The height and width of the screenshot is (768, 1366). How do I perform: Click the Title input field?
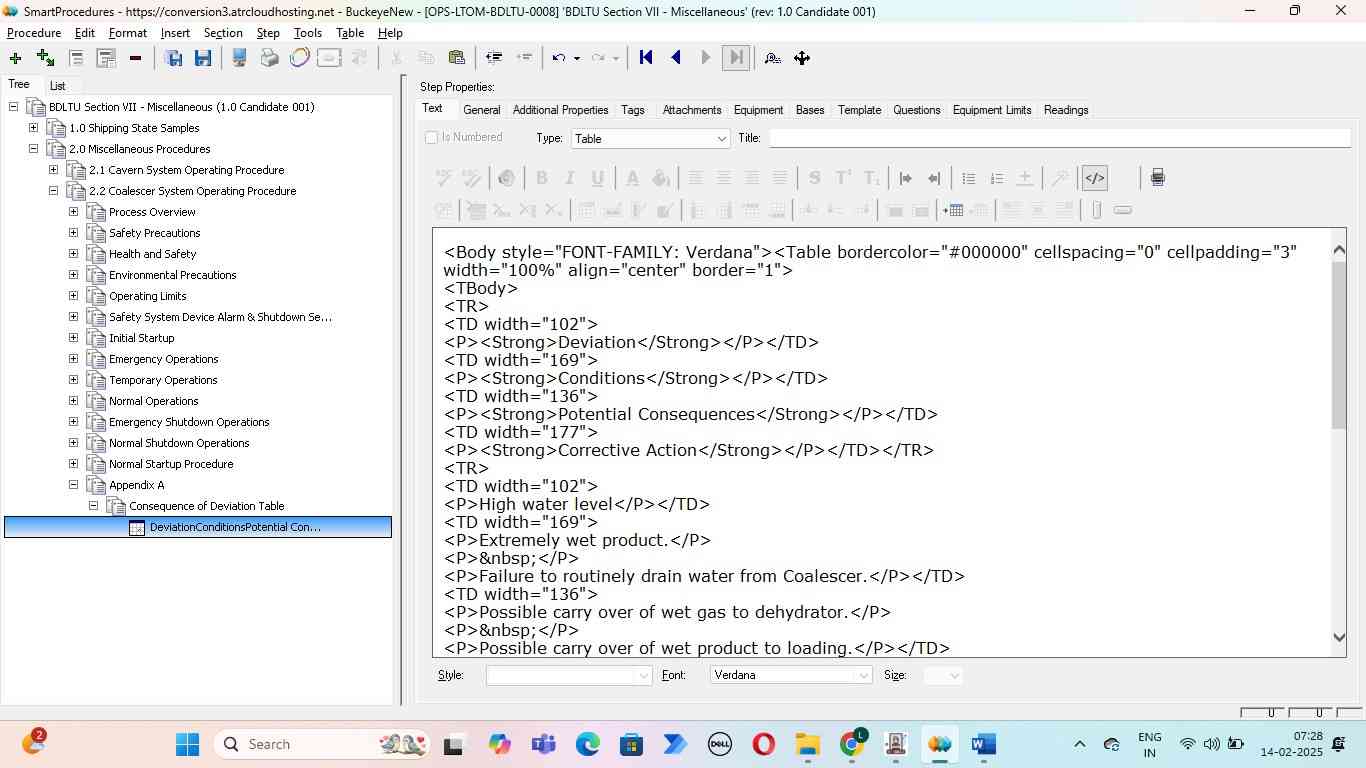[1059, 138]
